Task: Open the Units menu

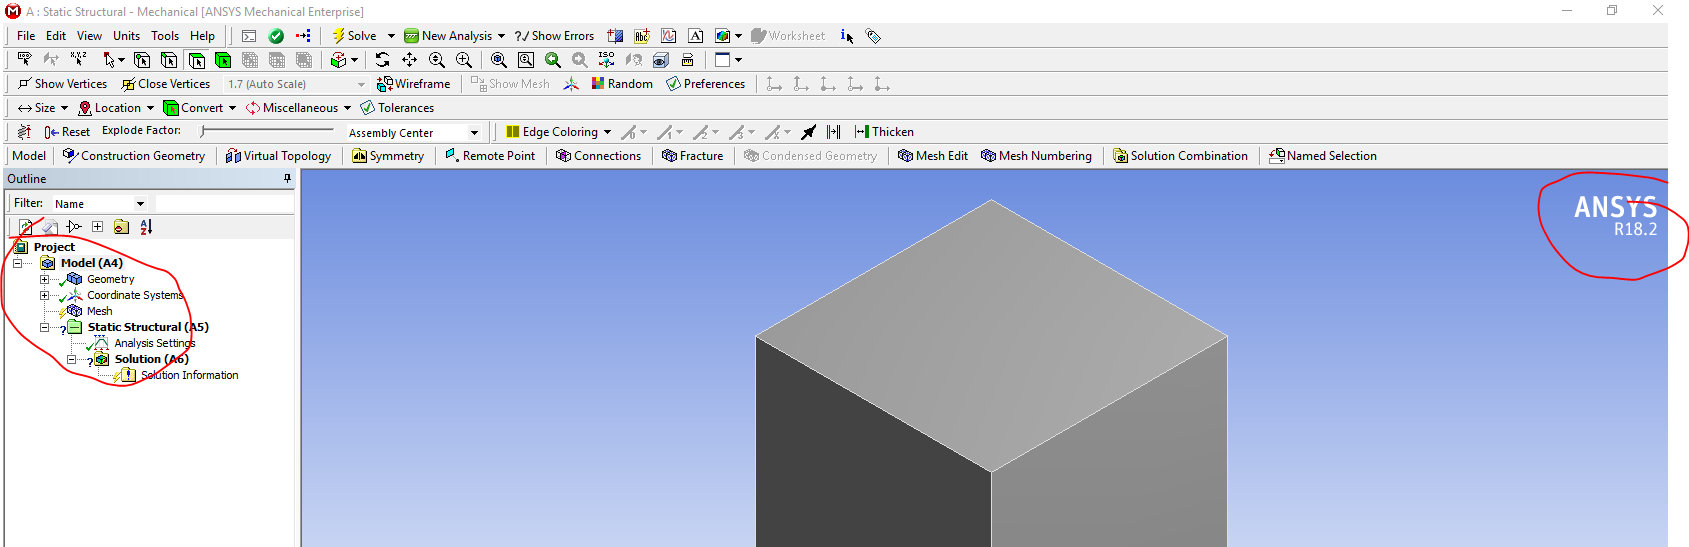Action: point(126,36)
